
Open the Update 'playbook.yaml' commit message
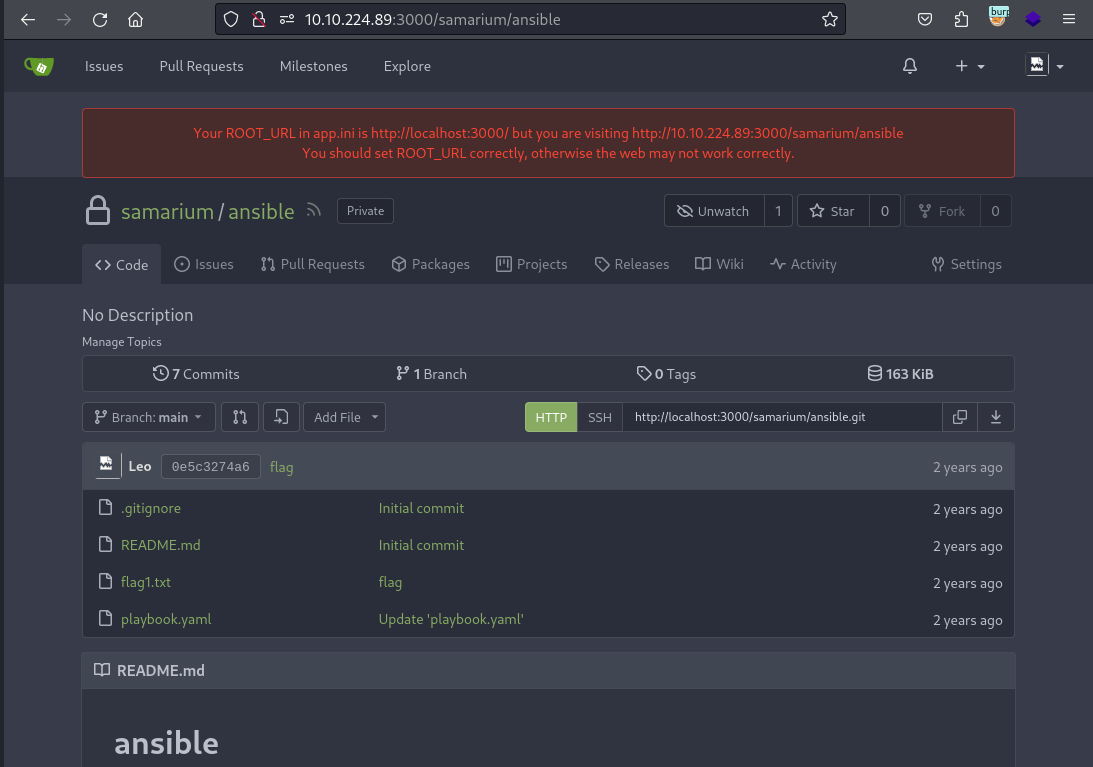[451, 619]
